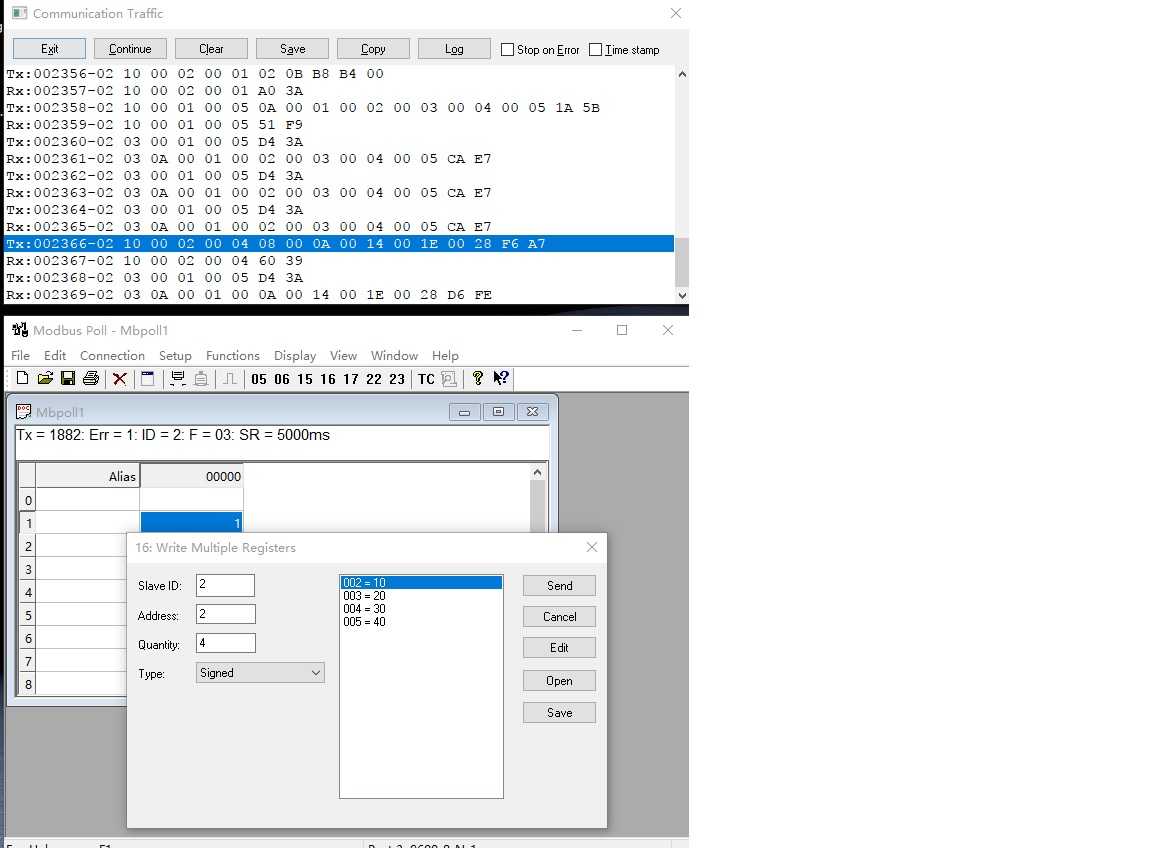Viewport: 1152px width, 848px height.
Task: Click traffic log scrollbar down arrow
Action: 682,295
